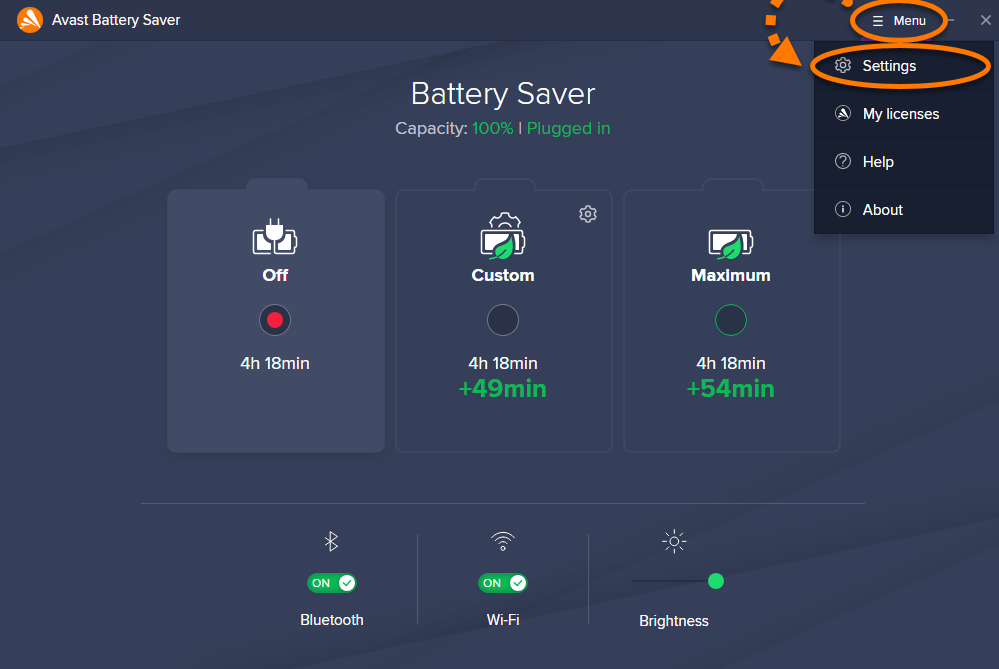Select the Custom mode radio button

(x=503, y=320)
